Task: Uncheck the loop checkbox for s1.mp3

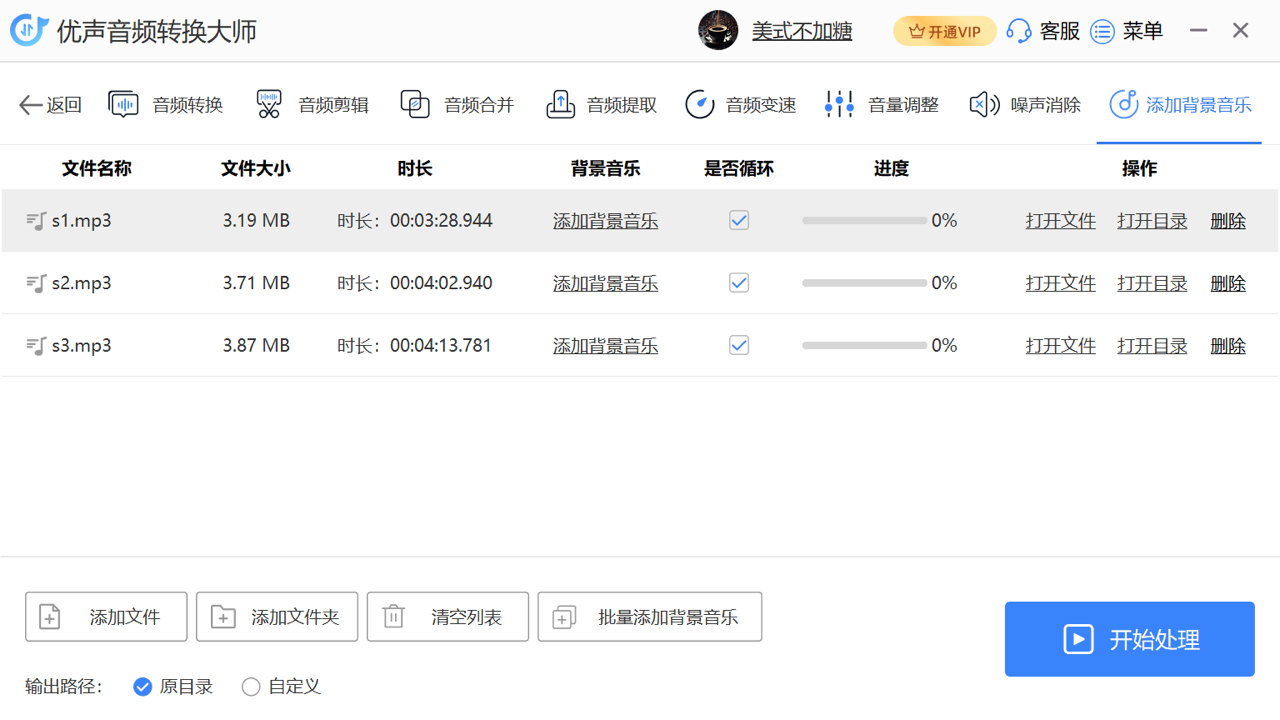Action: [739, 221]
